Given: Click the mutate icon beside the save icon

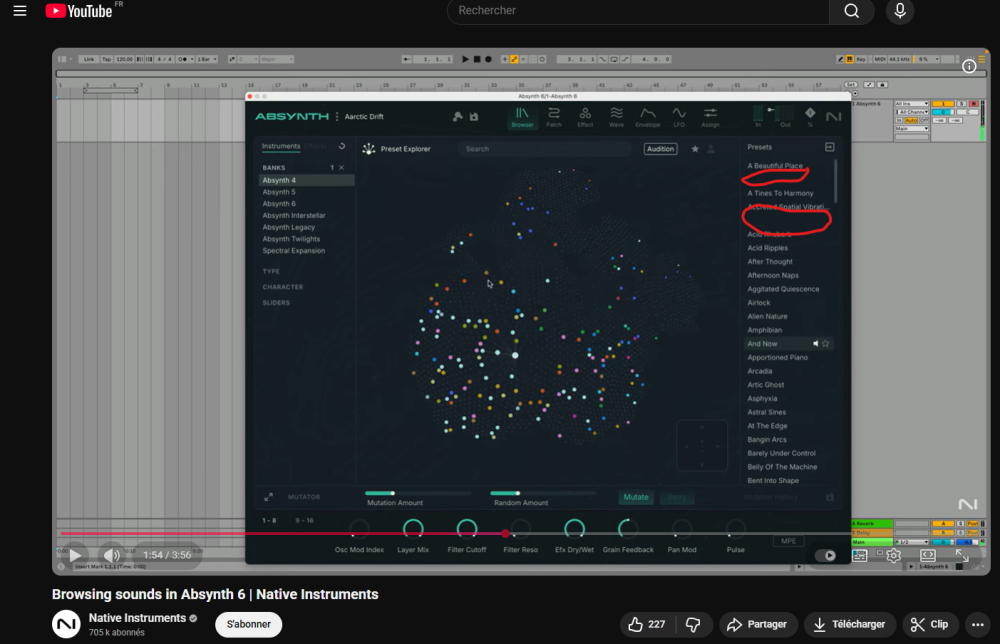Looking at the screenshot, I should pos(457,117).
